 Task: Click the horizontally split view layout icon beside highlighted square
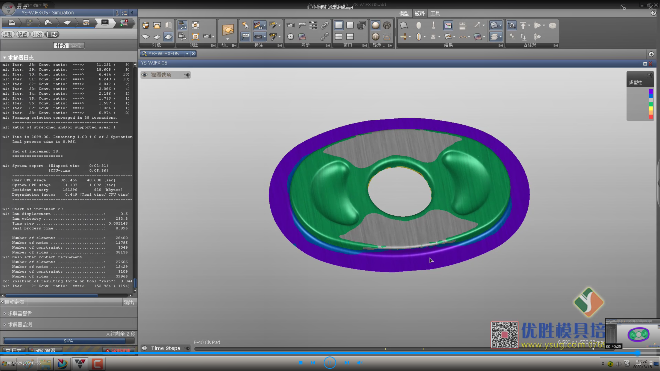click(339, 37)
